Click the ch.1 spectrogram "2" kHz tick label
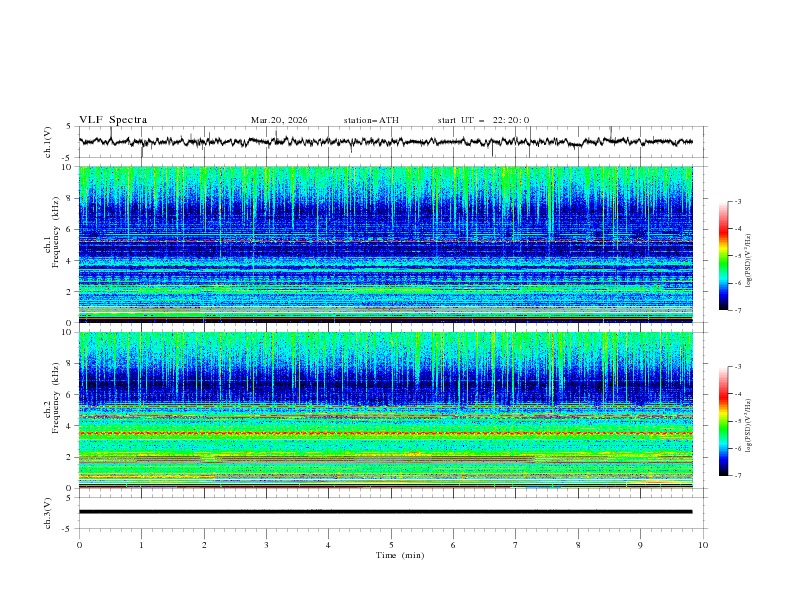 70,292
